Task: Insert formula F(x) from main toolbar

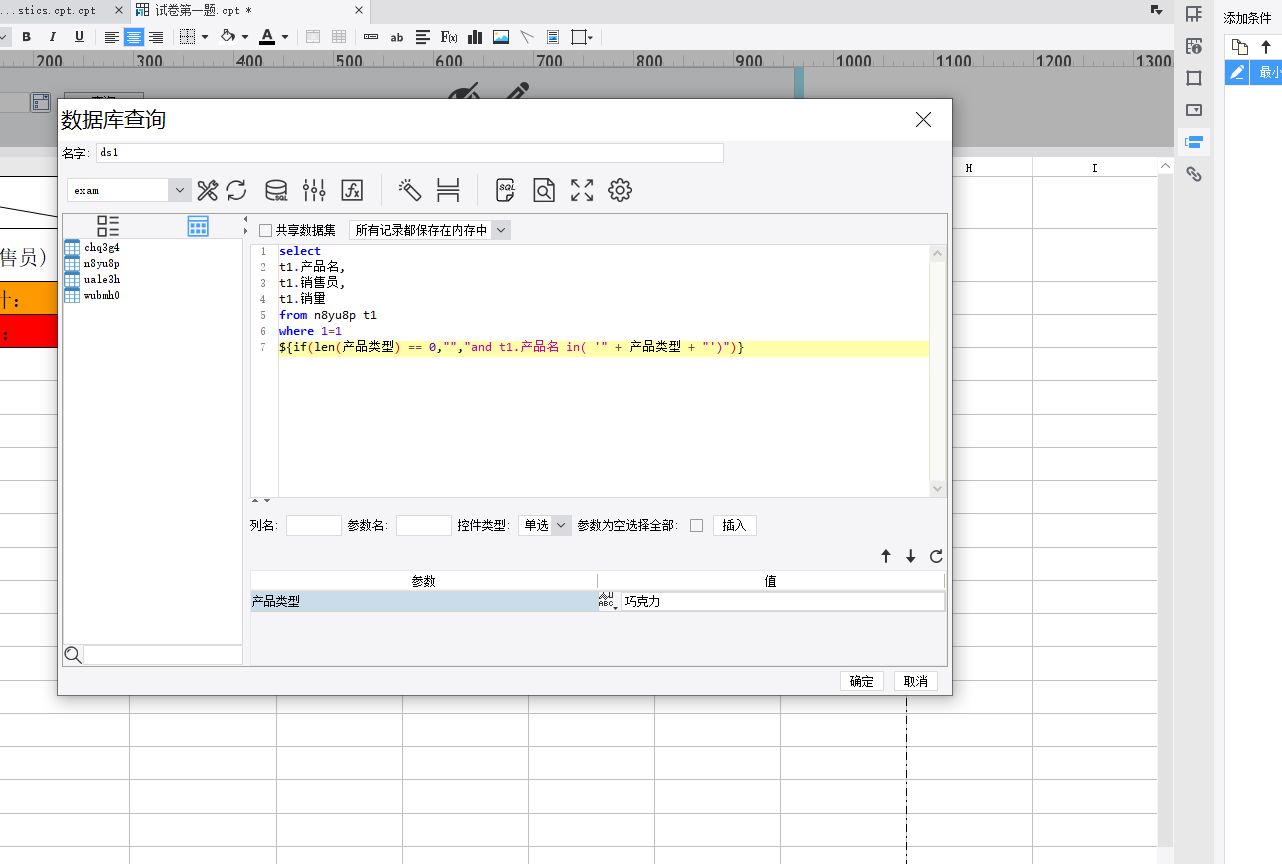Action: point(449,37)
